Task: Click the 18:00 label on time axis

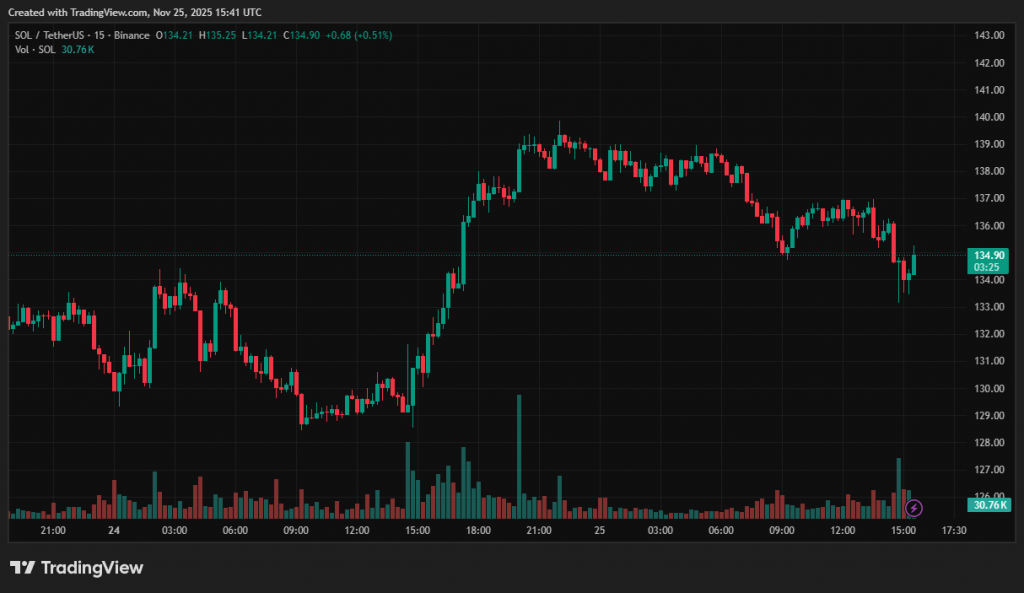Action: (478, 530)
